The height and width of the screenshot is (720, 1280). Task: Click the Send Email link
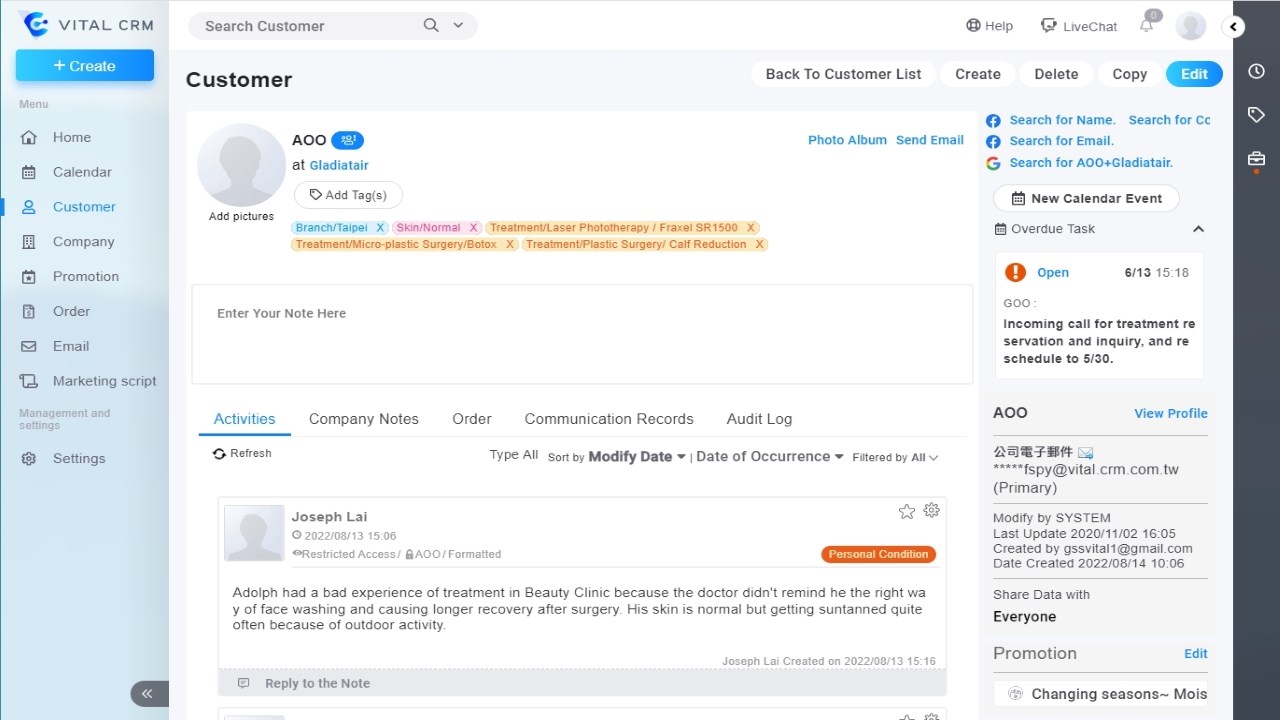(x=929, y=140)
